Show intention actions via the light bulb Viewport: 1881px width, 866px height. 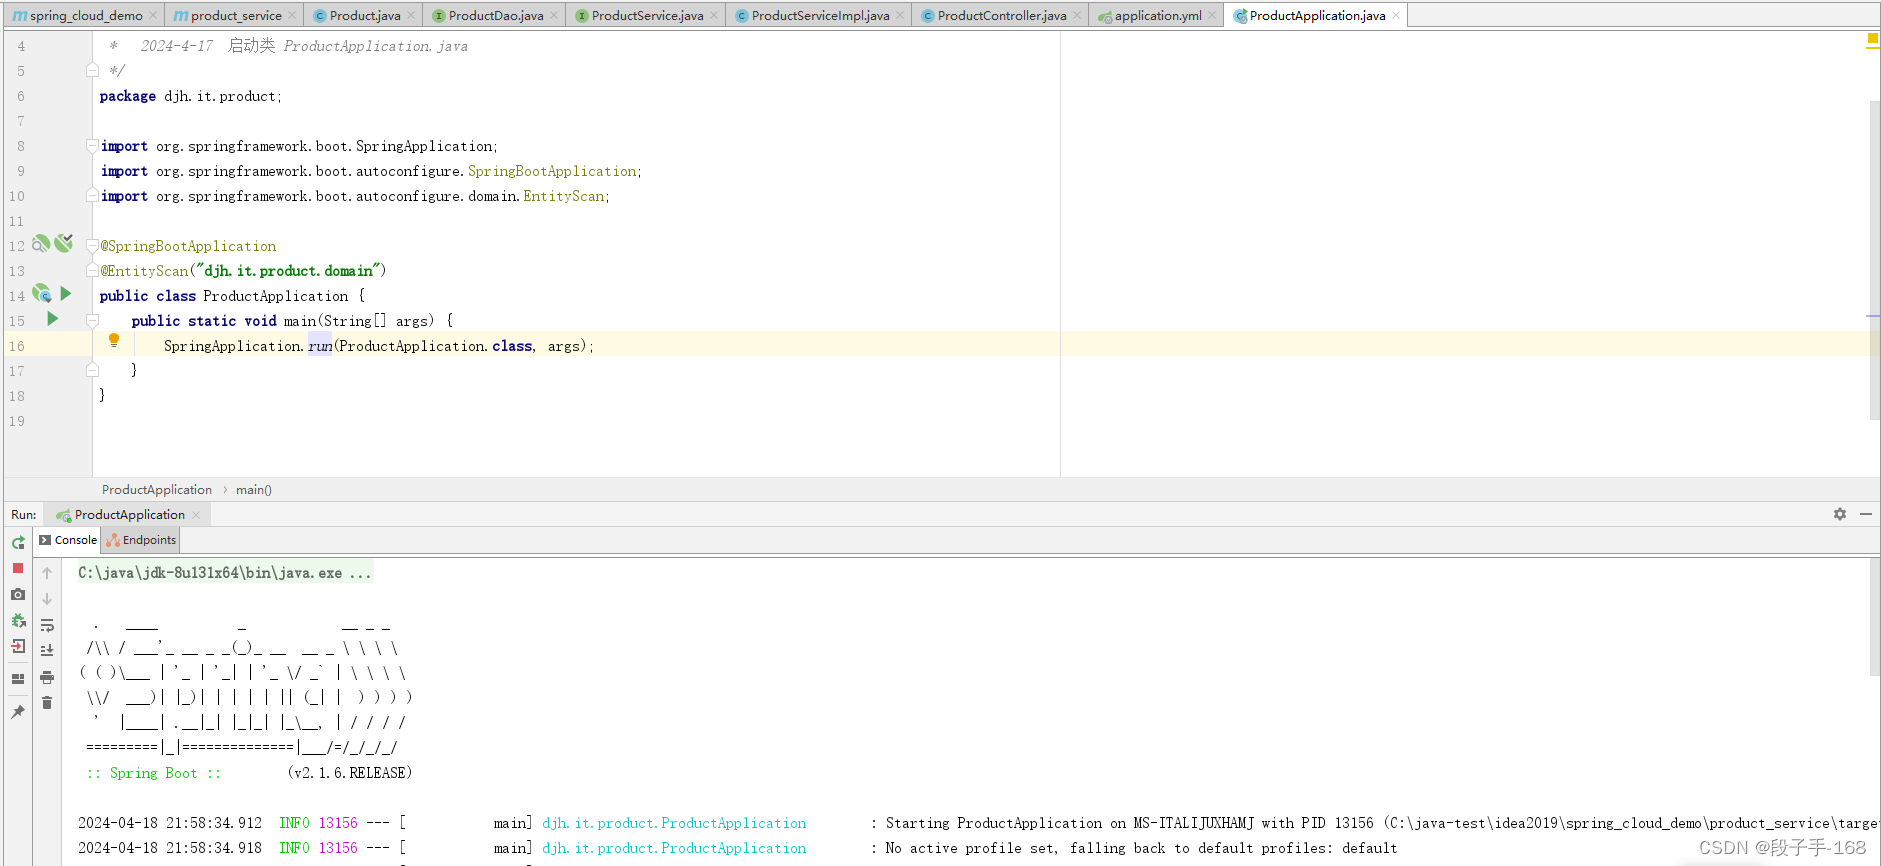[x=114, y=341]
